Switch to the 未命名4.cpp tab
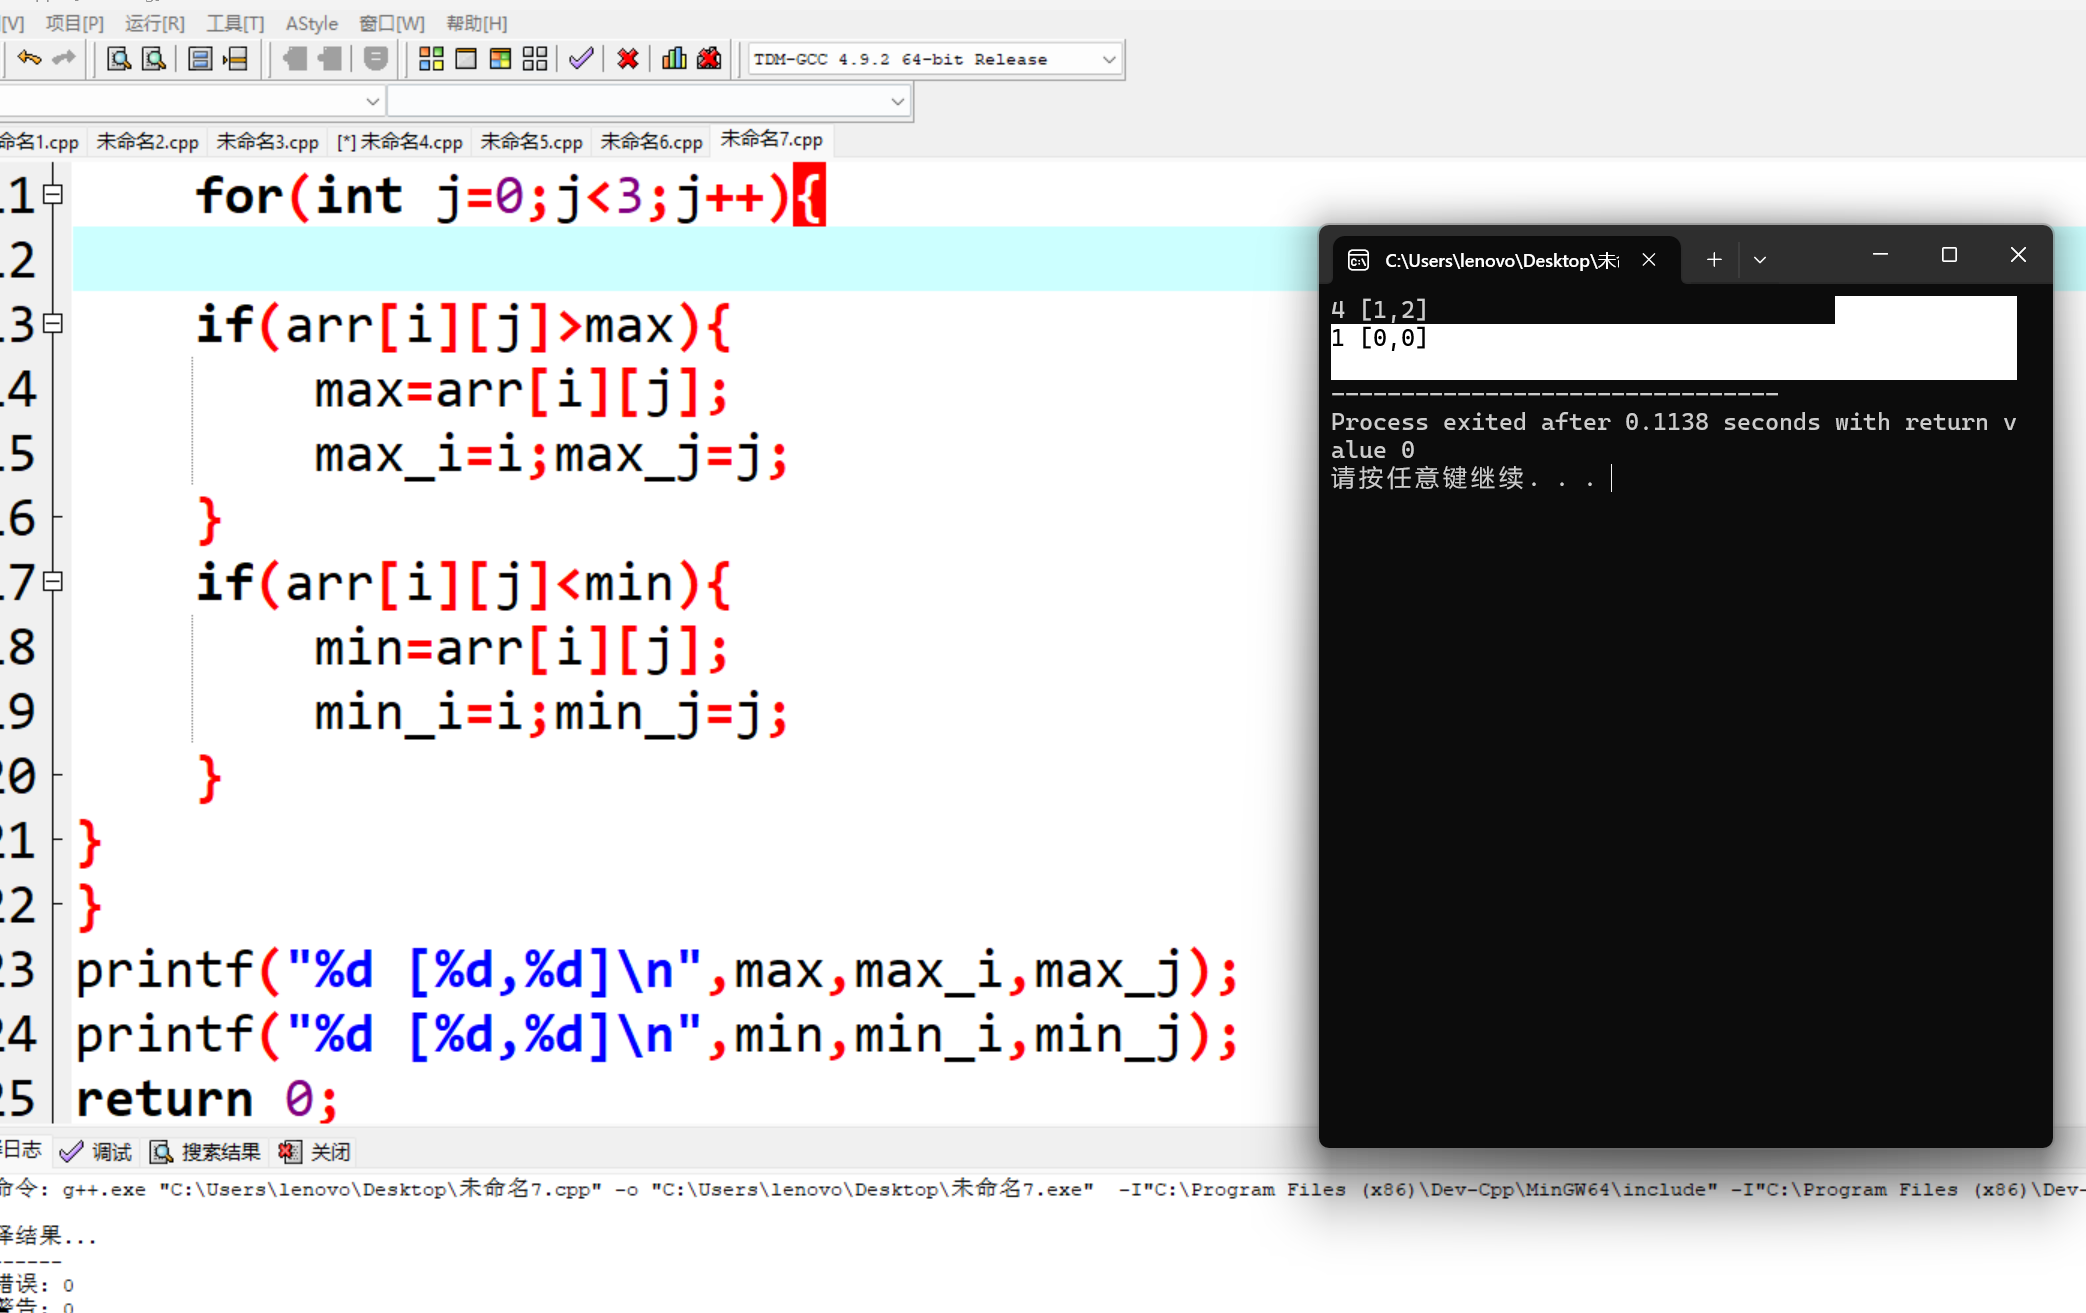Image resolution: width=2086 pixels, height=1313 pixels. click(400, 142)
